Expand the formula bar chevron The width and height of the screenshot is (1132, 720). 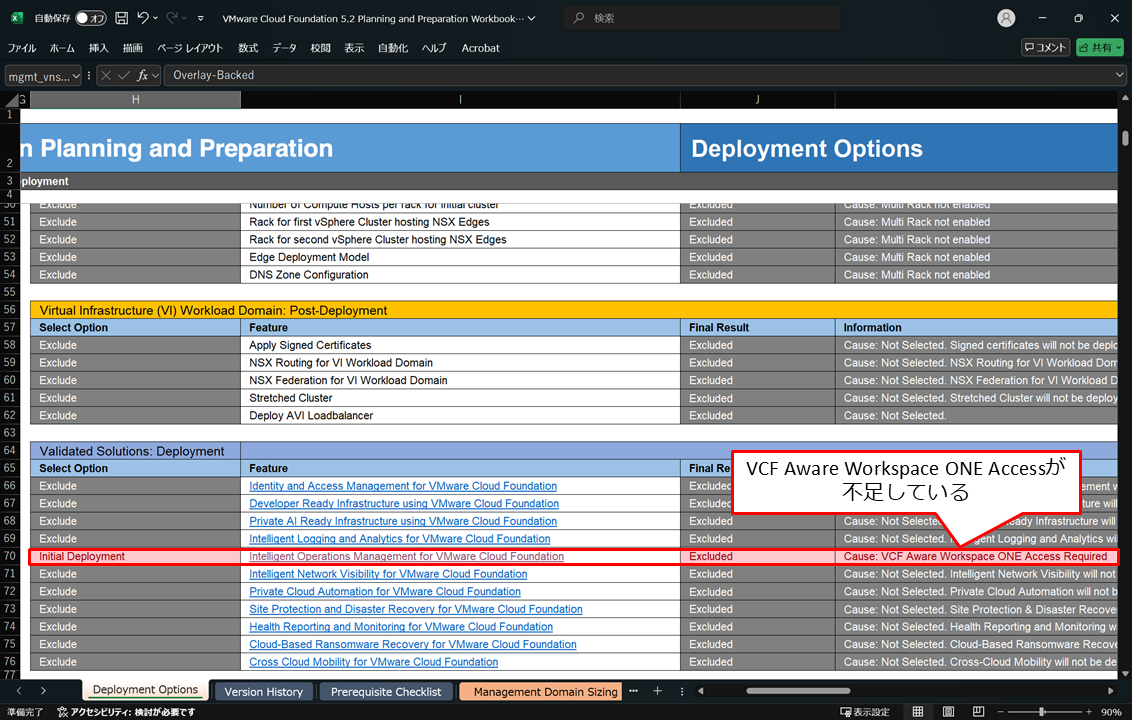click(x=1119, y=74)
